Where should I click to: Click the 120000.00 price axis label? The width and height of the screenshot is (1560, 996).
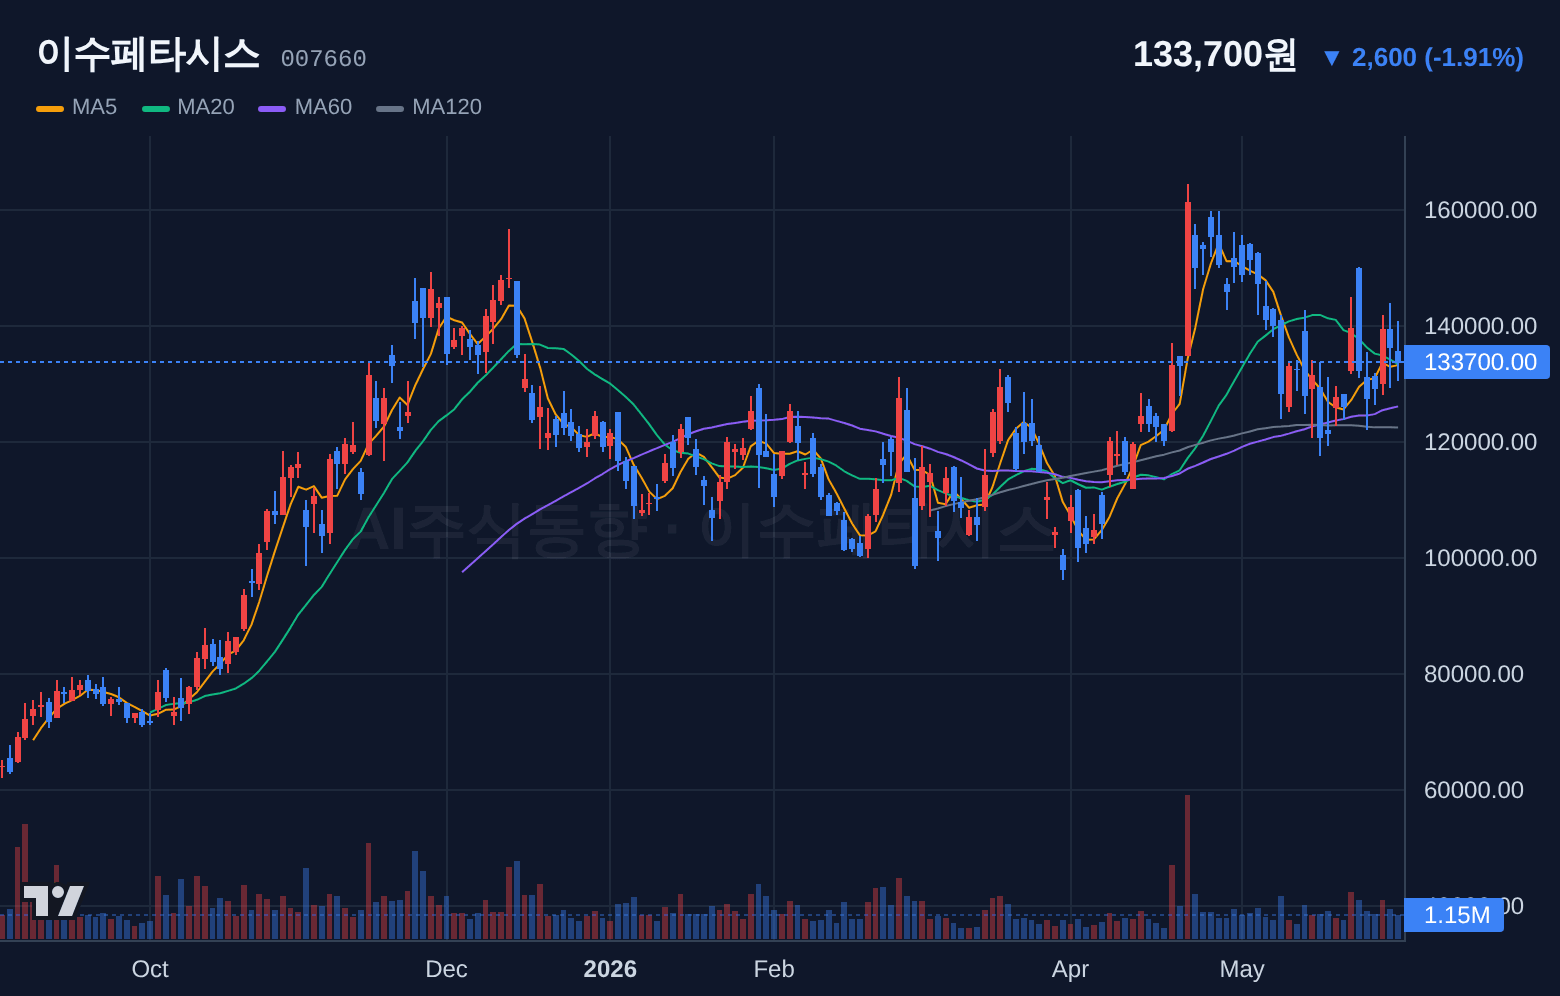[1480, 442]
